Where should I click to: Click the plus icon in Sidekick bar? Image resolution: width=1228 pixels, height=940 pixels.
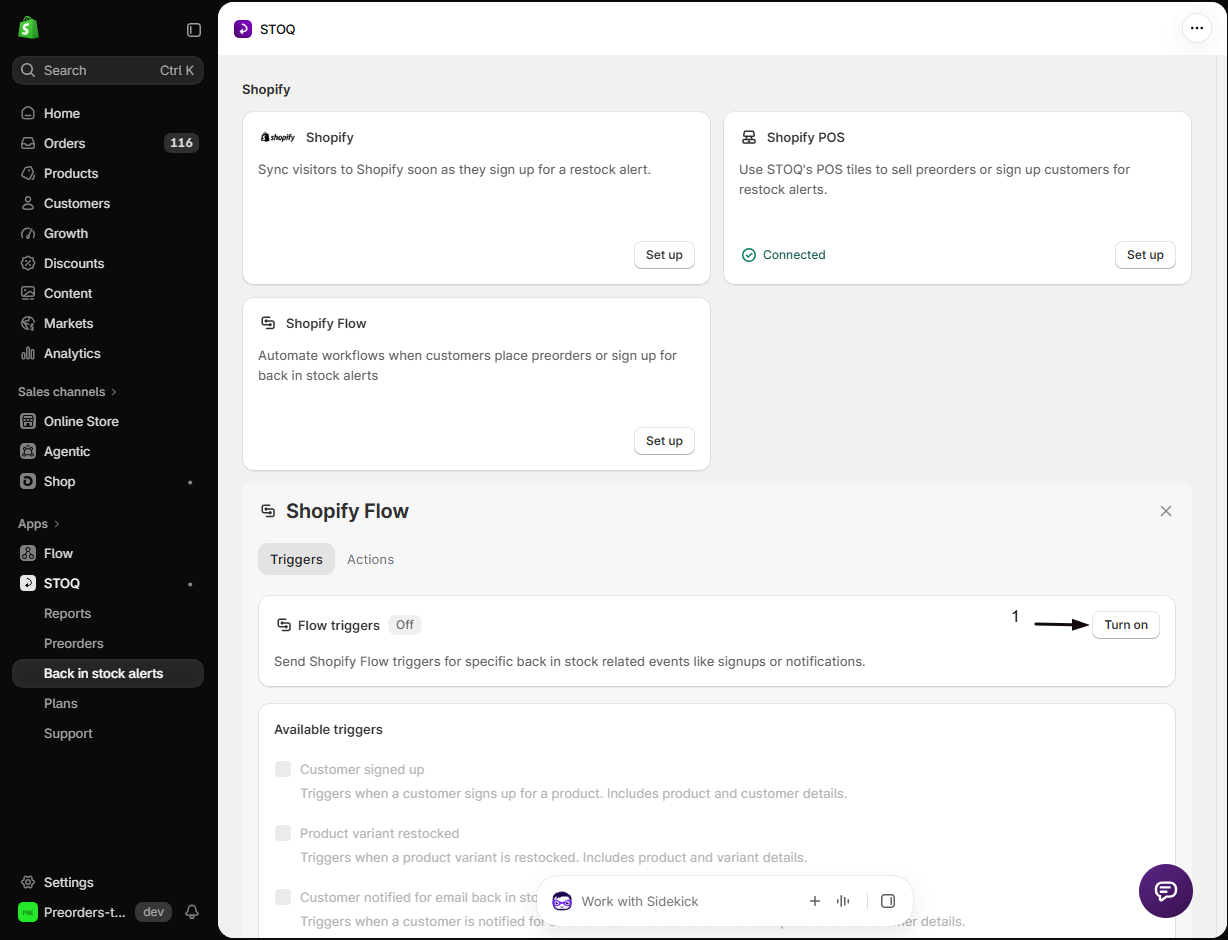[x=815, y=901]
